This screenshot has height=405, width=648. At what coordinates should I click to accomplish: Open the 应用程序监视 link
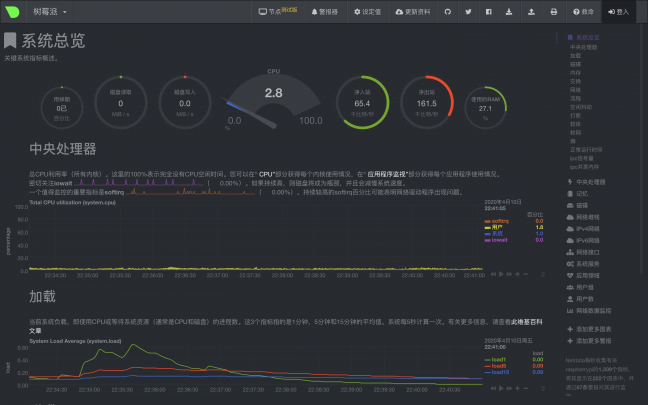point(387,174)
